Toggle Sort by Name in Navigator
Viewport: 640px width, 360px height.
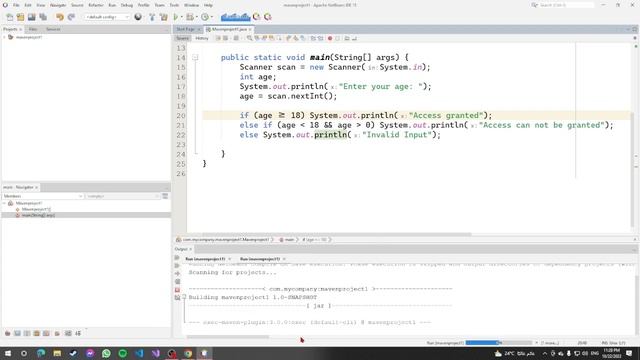tap(68, 333)
